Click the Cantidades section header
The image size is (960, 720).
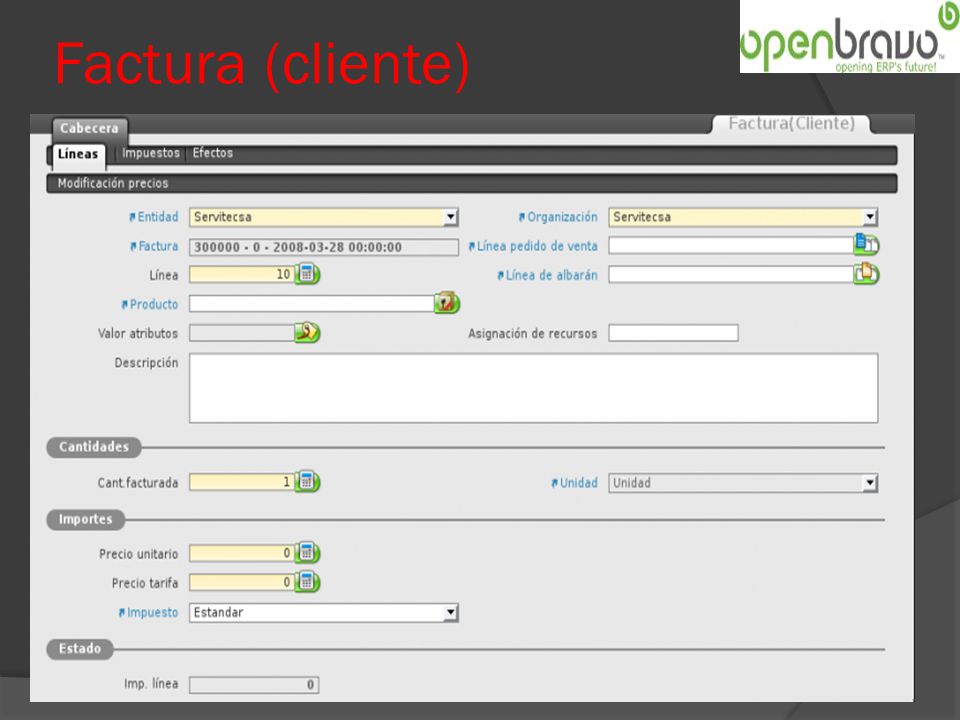pos(94,447)
